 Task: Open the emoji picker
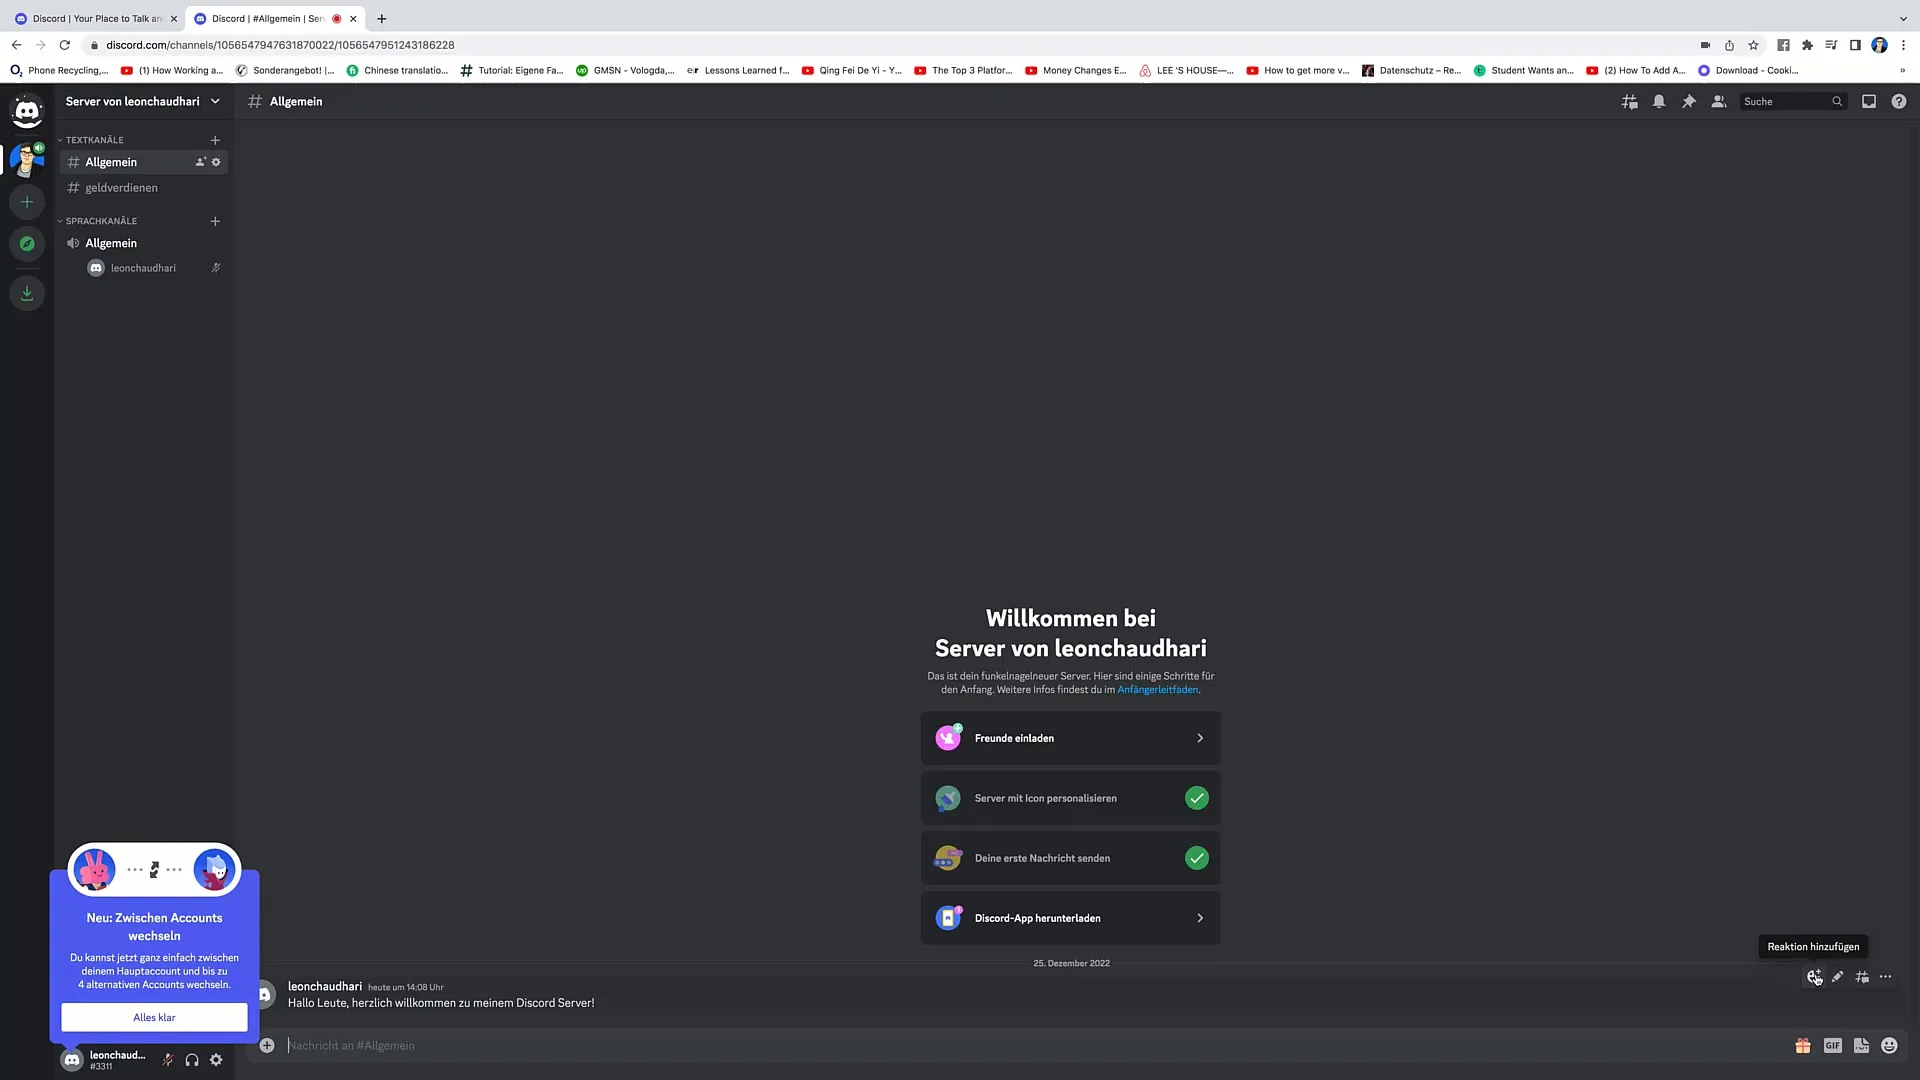1889,1046
